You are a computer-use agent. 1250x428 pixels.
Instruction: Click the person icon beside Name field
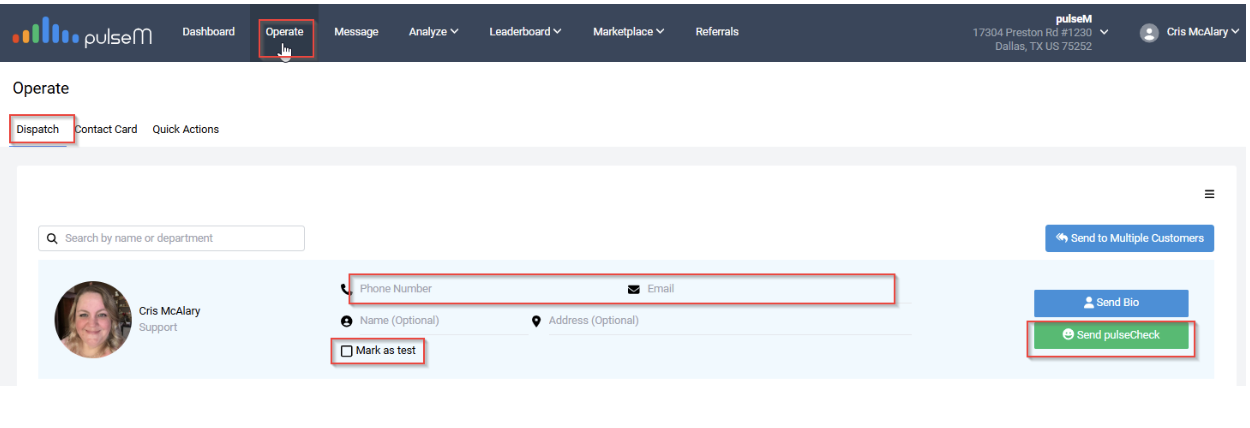tap(346, 321)
